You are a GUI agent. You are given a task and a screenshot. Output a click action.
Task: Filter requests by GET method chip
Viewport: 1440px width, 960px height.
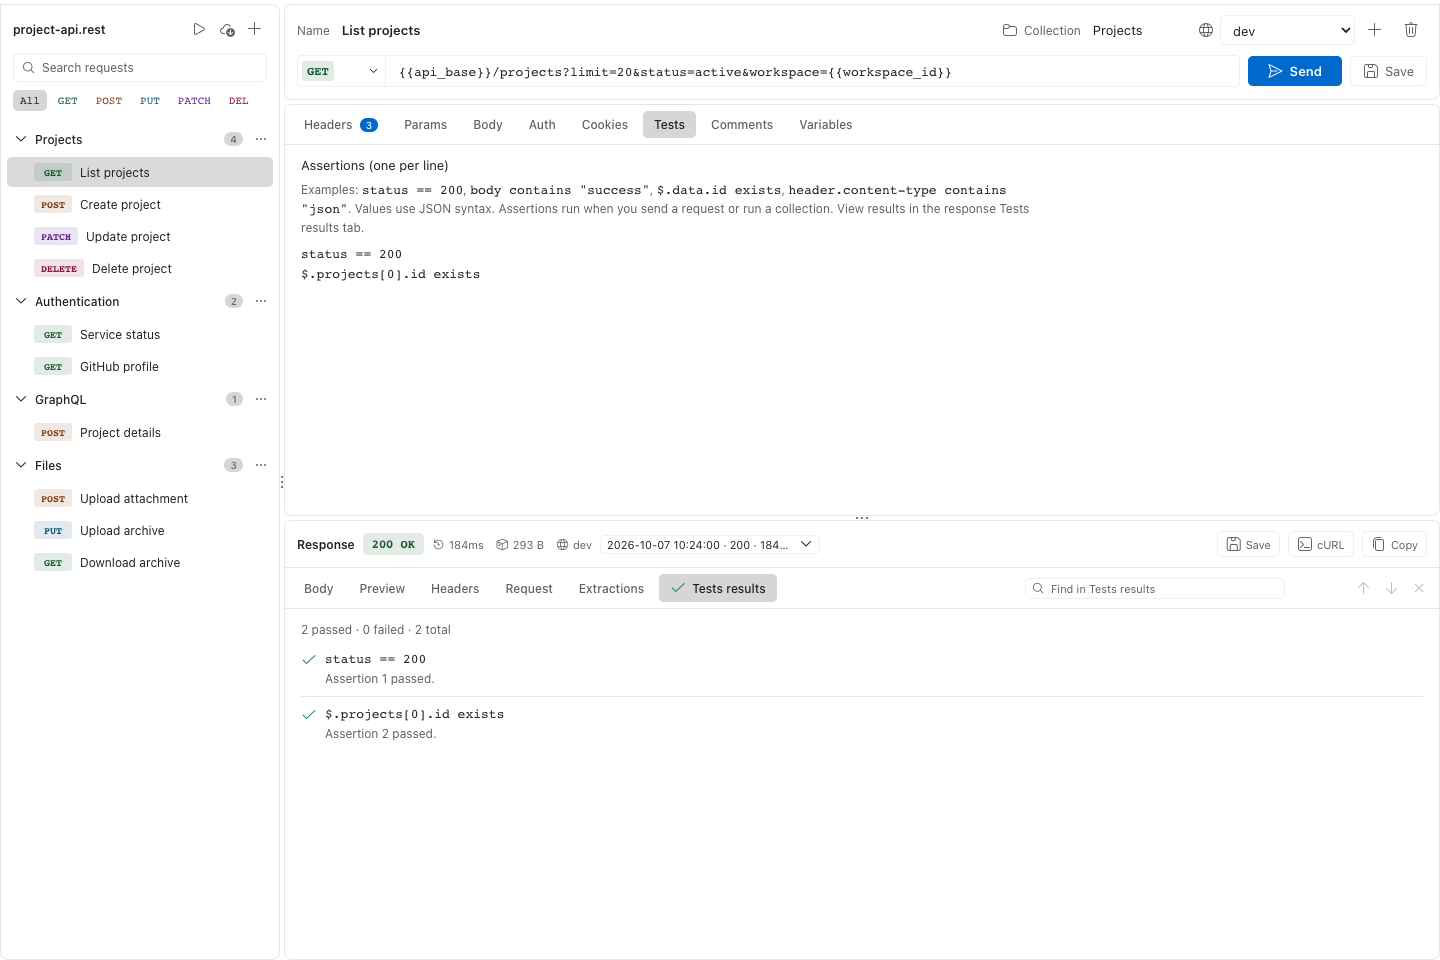(x=68, y=100)
